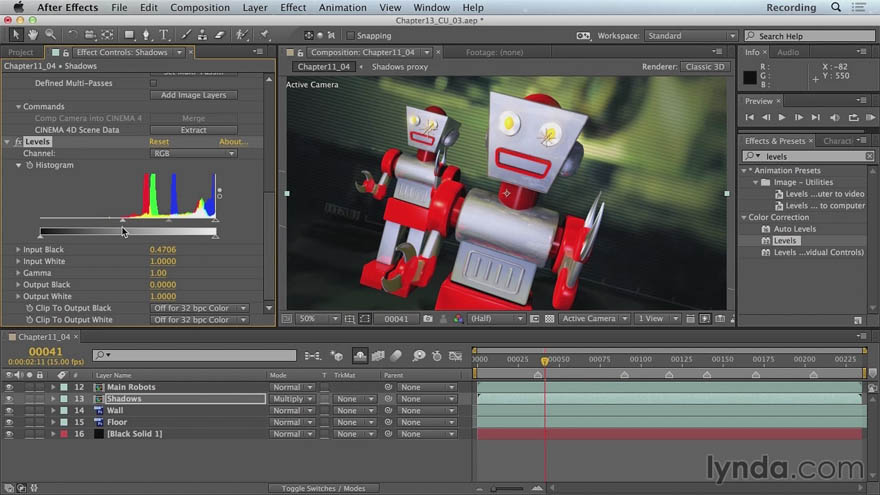Open the 1 View layout dropdown
880x495 pixels.
pyautogui.click(x=657, y=319)
